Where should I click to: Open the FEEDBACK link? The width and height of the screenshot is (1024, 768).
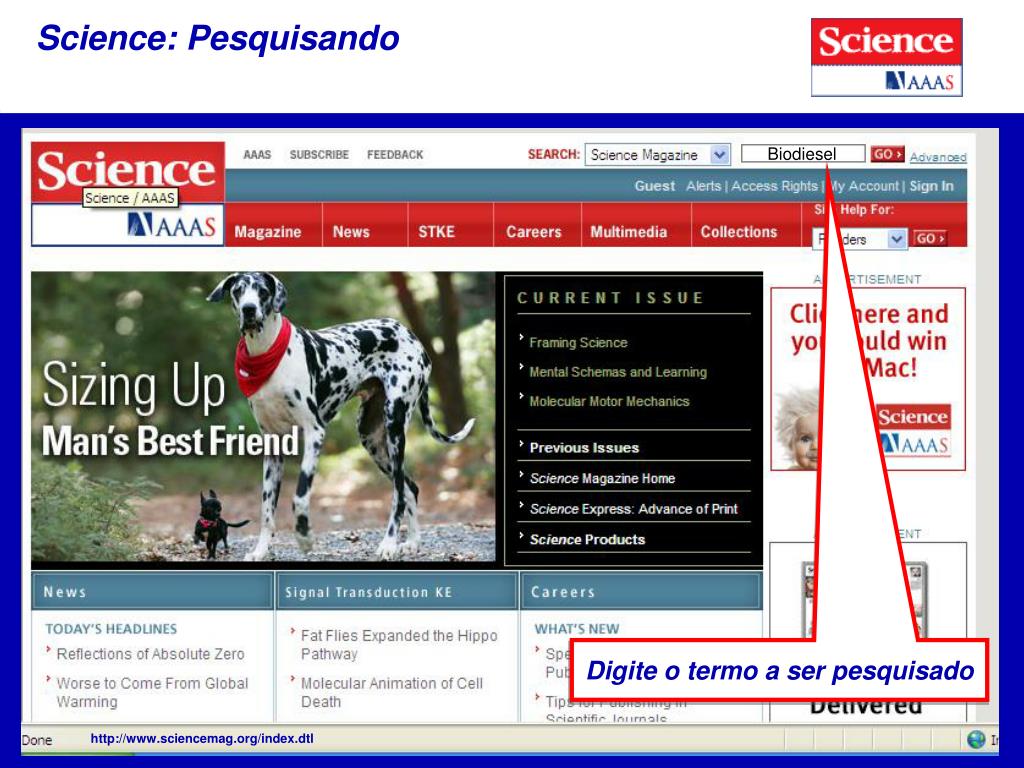(395, 155)
